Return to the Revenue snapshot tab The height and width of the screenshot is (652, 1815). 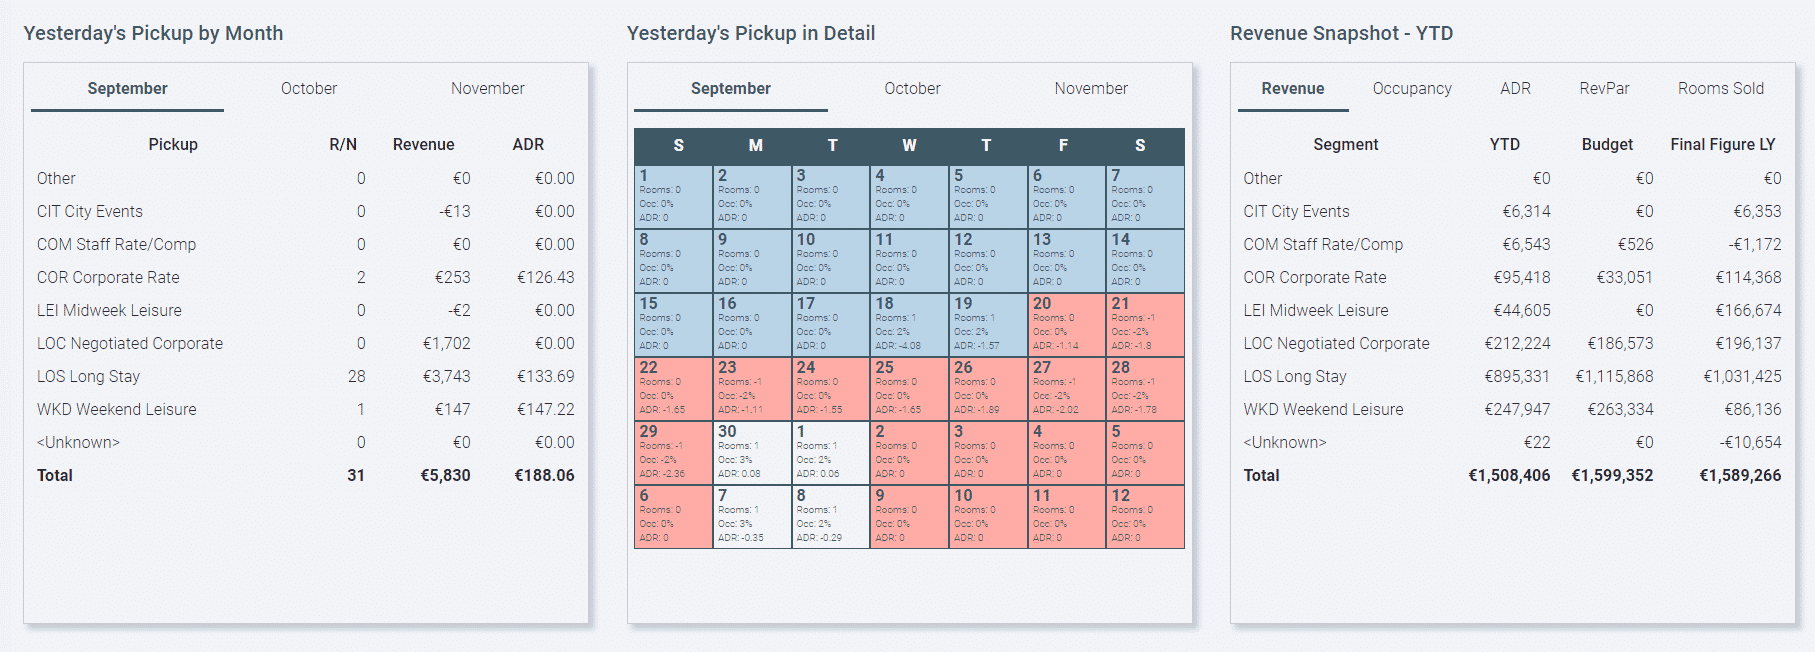(x=1292, y=88)
